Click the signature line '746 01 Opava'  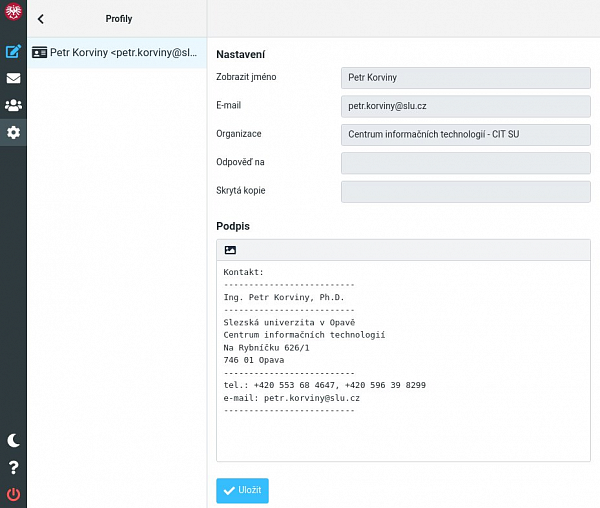(x=254, y=360)
